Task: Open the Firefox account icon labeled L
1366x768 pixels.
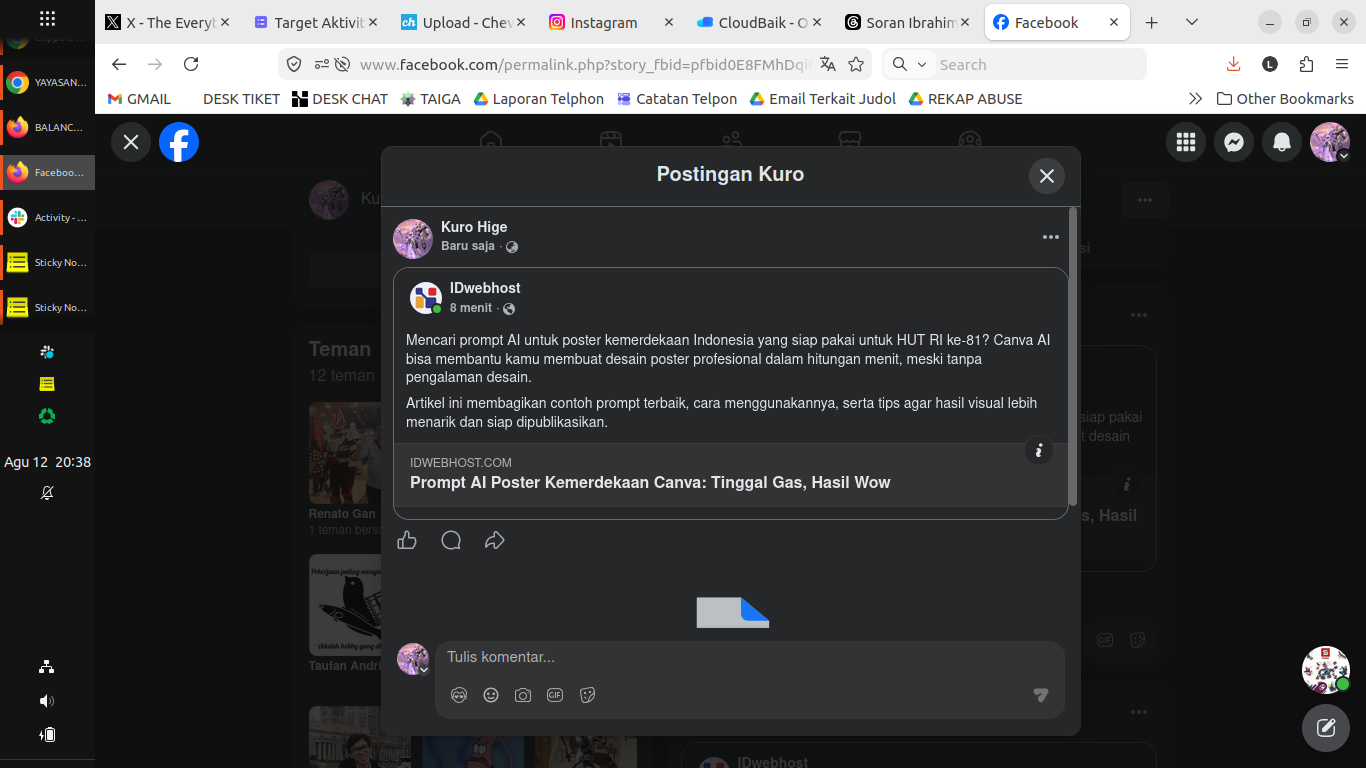Action: 1270,64
